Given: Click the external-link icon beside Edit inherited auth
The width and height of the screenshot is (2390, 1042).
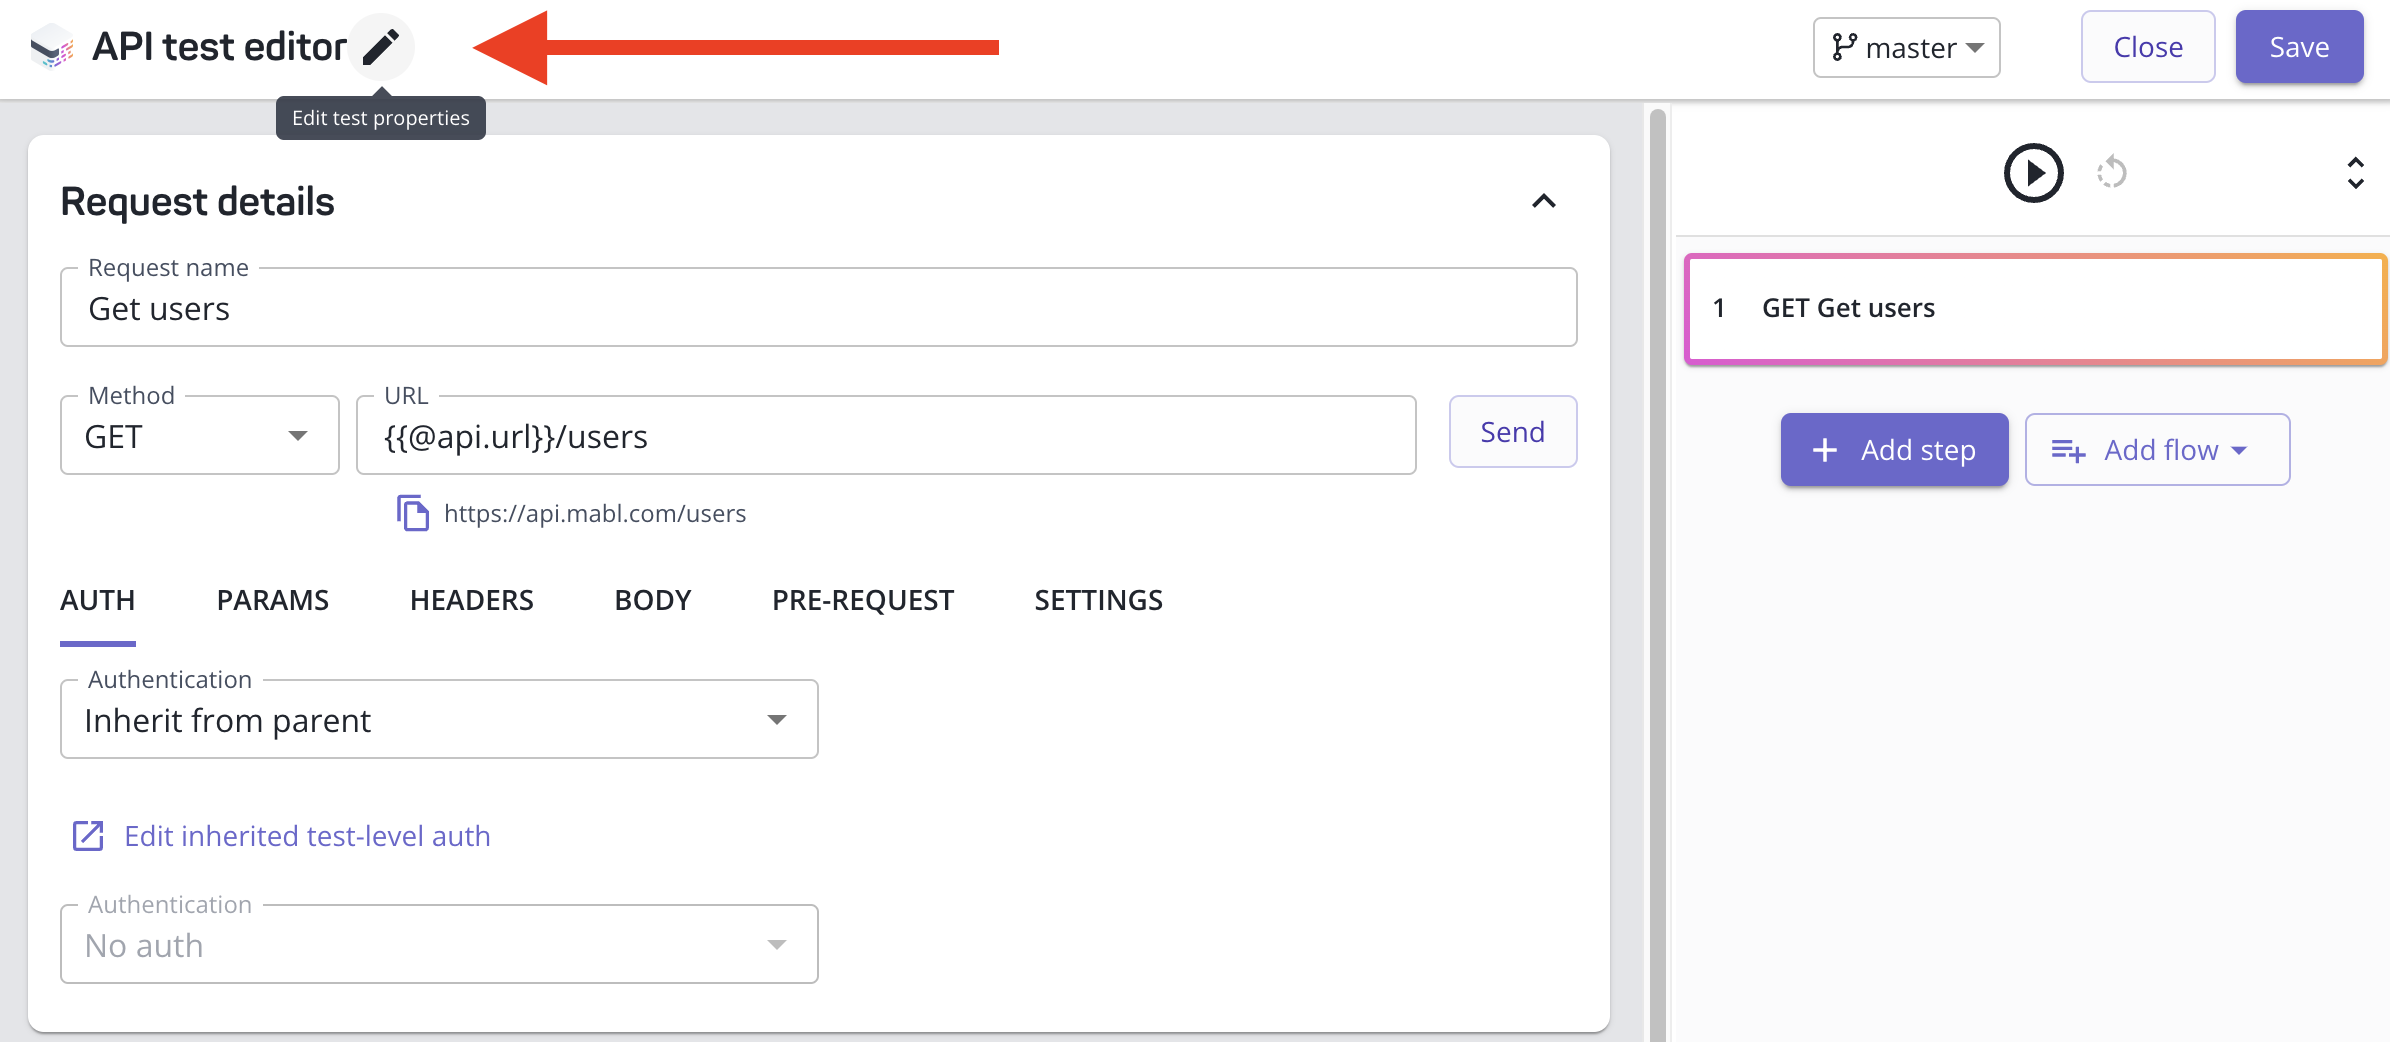Looking at the screenshot, I should 88,836.
